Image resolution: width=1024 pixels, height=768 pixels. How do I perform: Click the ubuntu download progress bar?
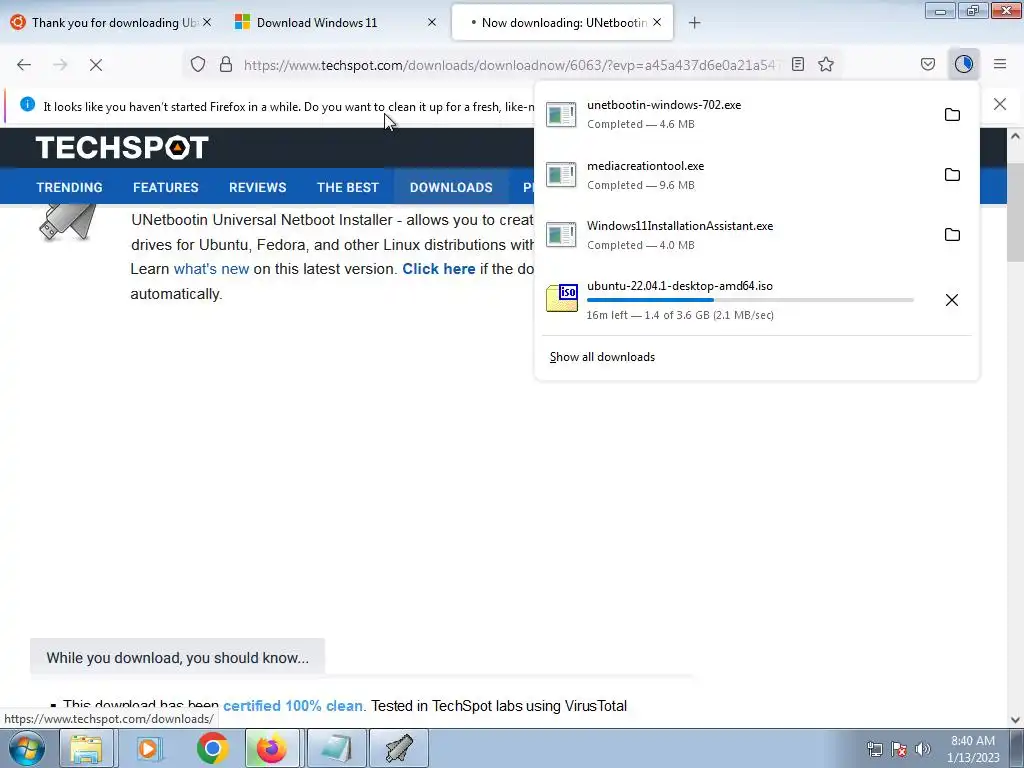click(x=750, y=300)
